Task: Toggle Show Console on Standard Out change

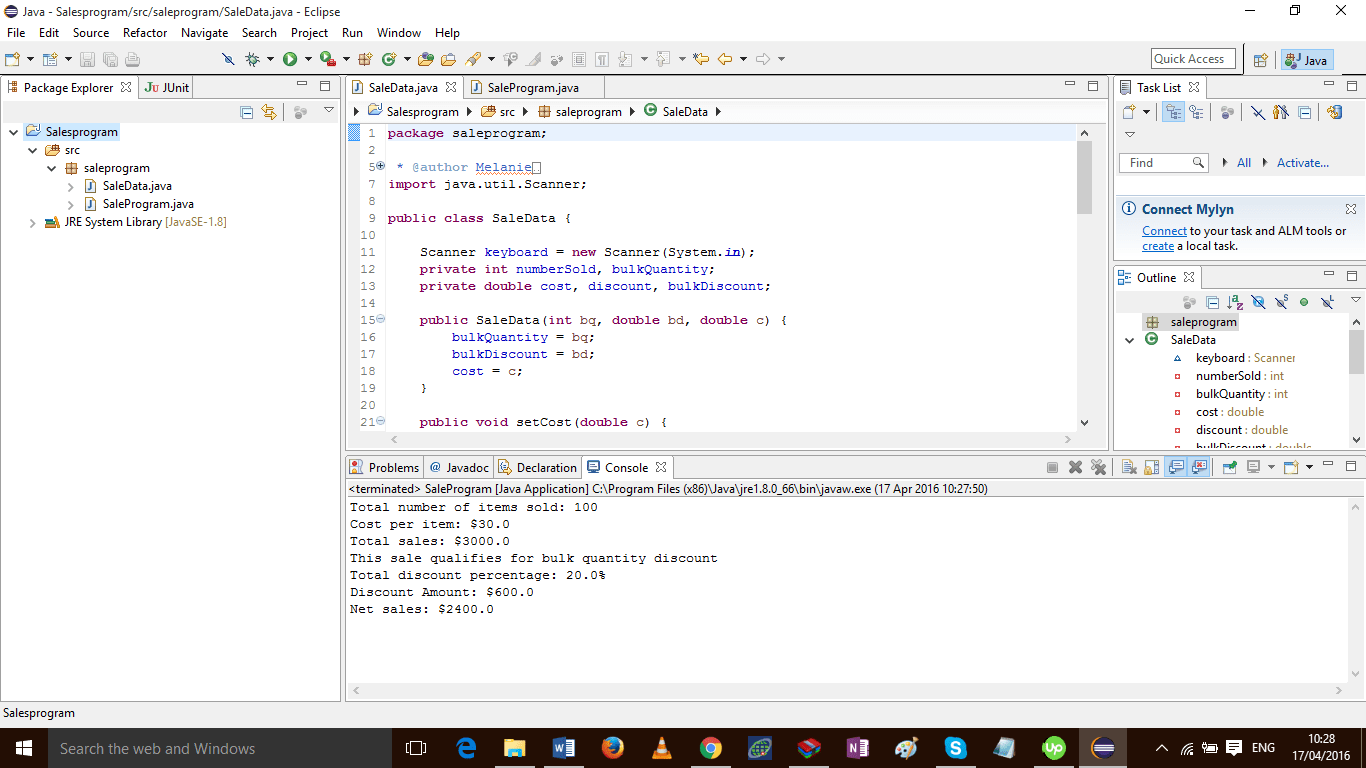Action: [x=1176, y=467]
